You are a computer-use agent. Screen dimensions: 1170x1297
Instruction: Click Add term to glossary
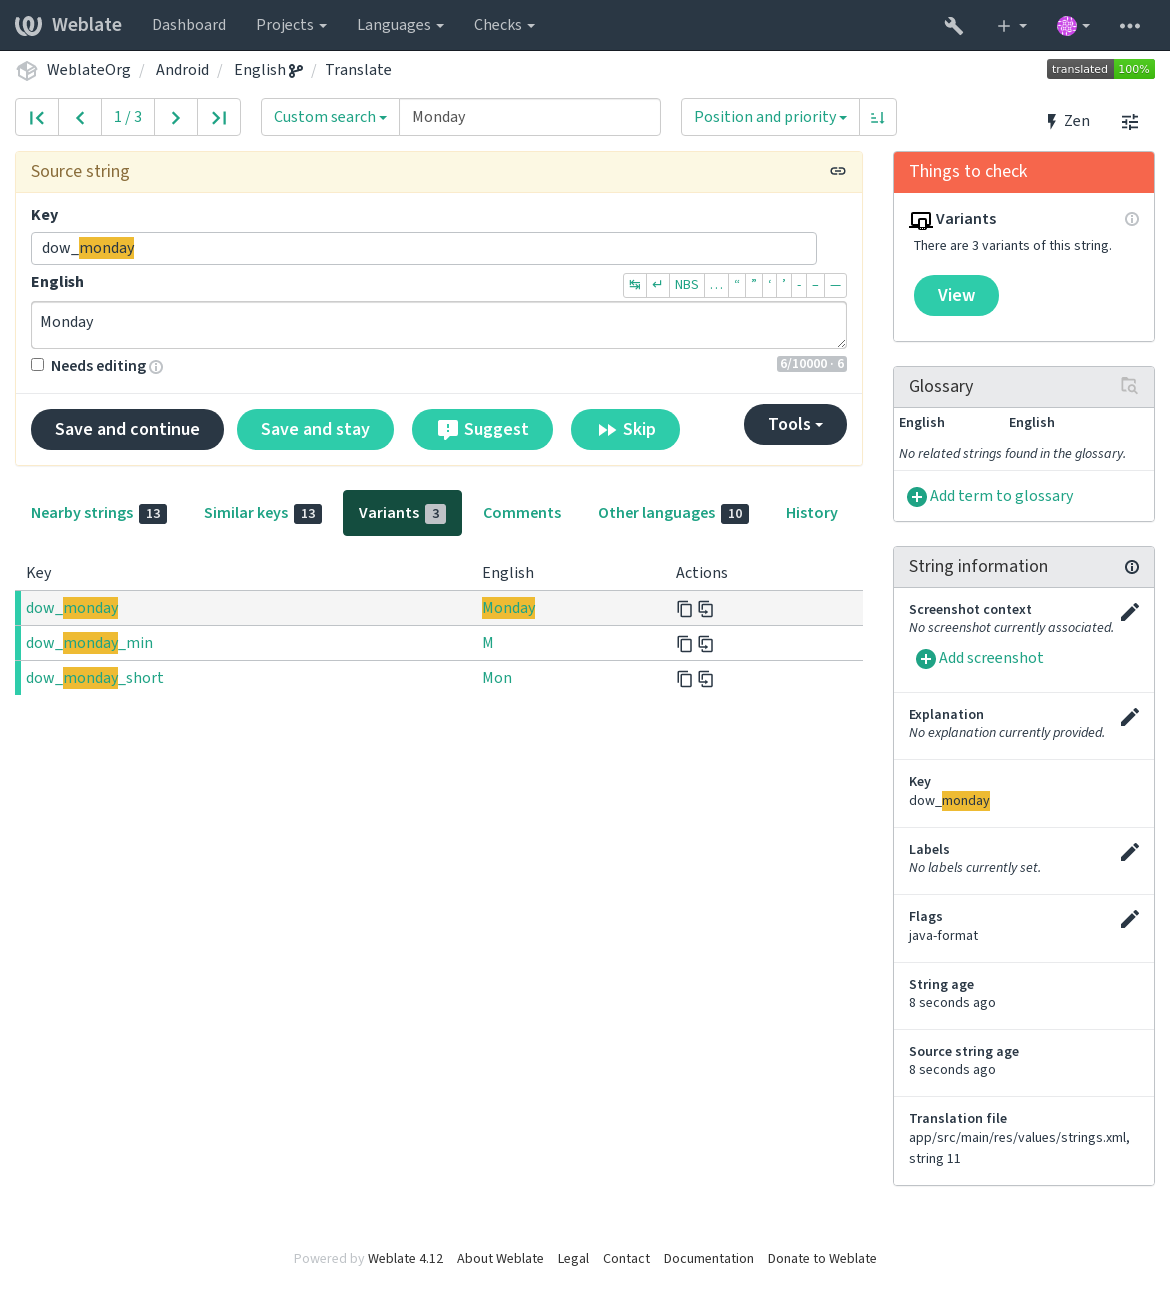coord(990,496)
